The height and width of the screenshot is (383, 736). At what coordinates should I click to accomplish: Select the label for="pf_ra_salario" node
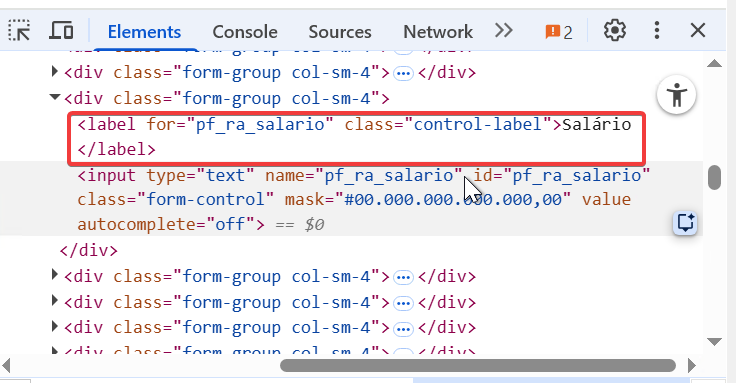tap(354, 137)
